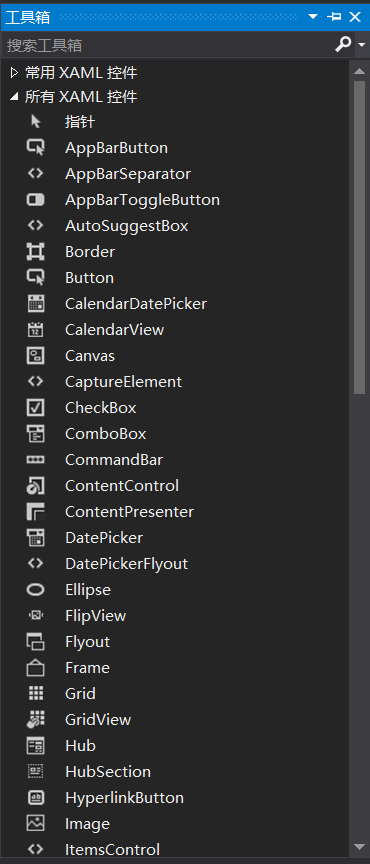Collapse the 所有 XAML 控件 group
This screenshot has width=370, height=864.
click(14, 98)
